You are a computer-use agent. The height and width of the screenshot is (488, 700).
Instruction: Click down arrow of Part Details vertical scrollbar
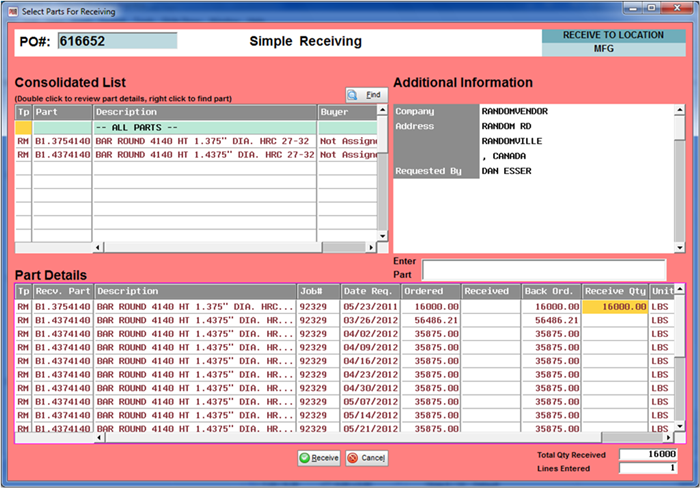coord(679,426)
